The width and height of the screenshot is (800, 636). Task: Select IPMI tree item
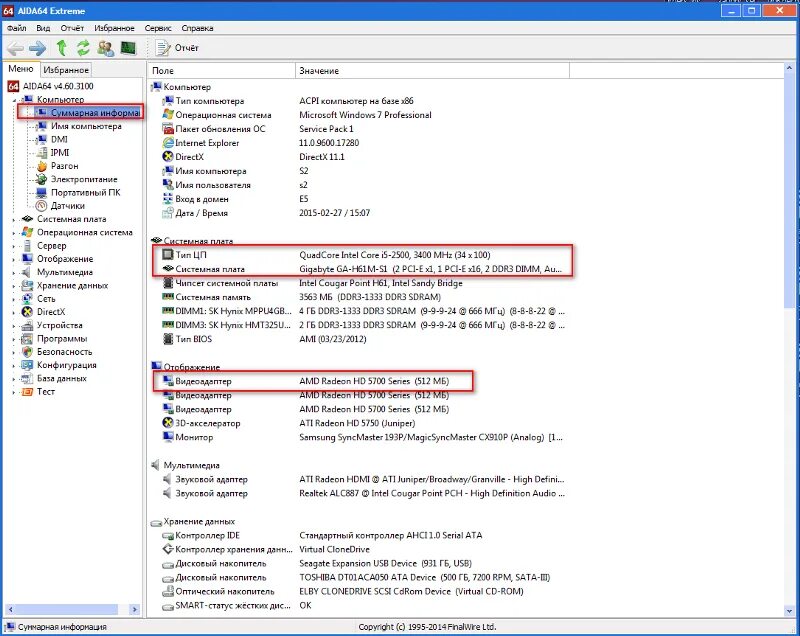pos(60,152)
